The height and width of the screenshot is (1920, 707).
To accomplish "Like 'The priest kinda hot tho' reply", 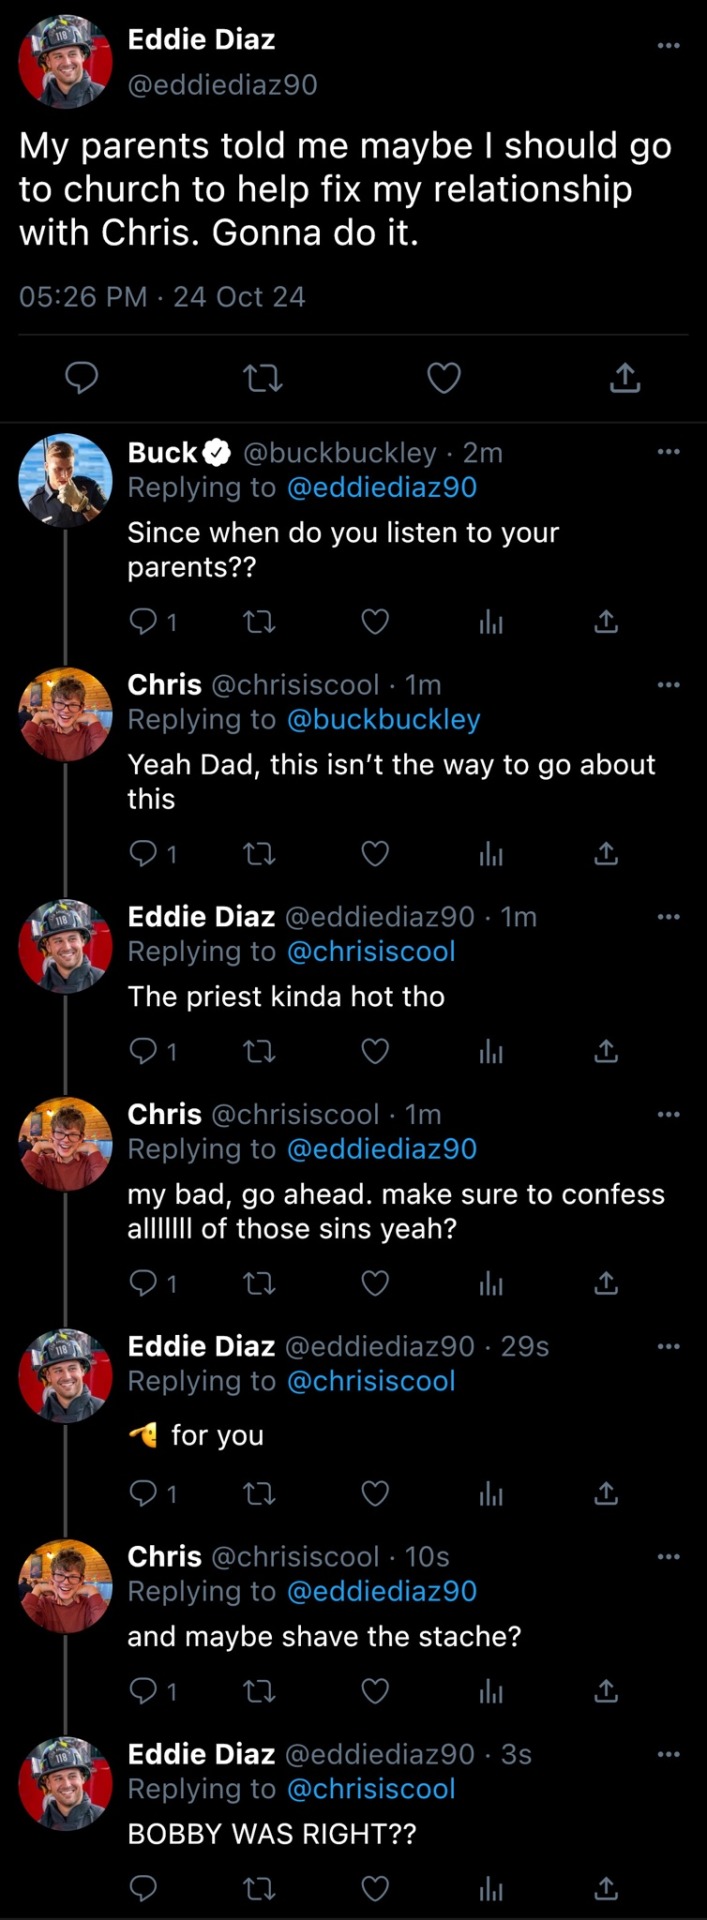I will point(375,1051).
